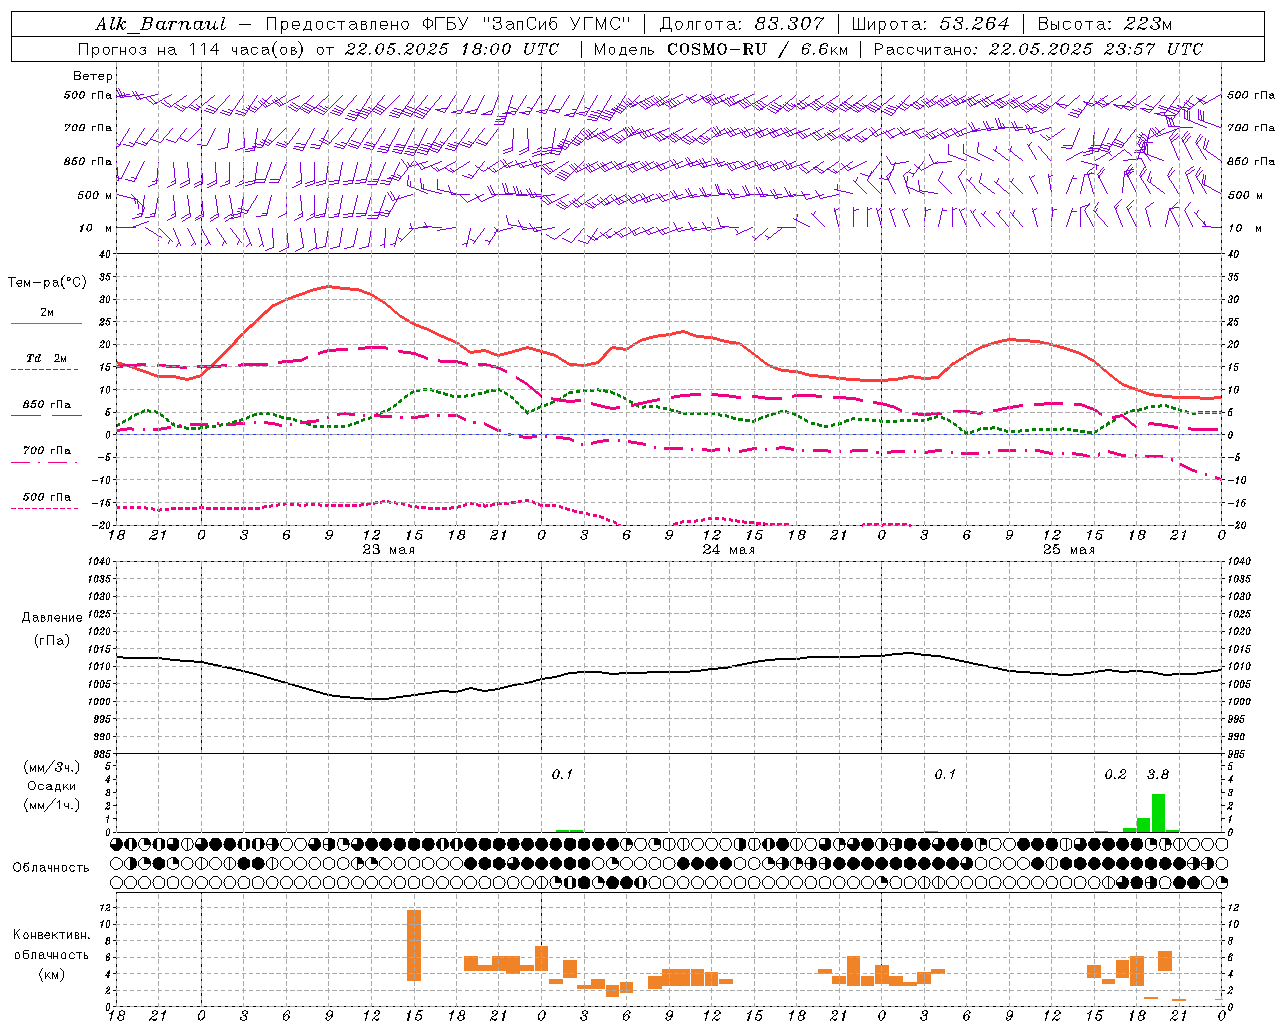The image size is (1280, 1024).
Task: Click the station name Alk_Barnaul
Action: coord(161,24)
